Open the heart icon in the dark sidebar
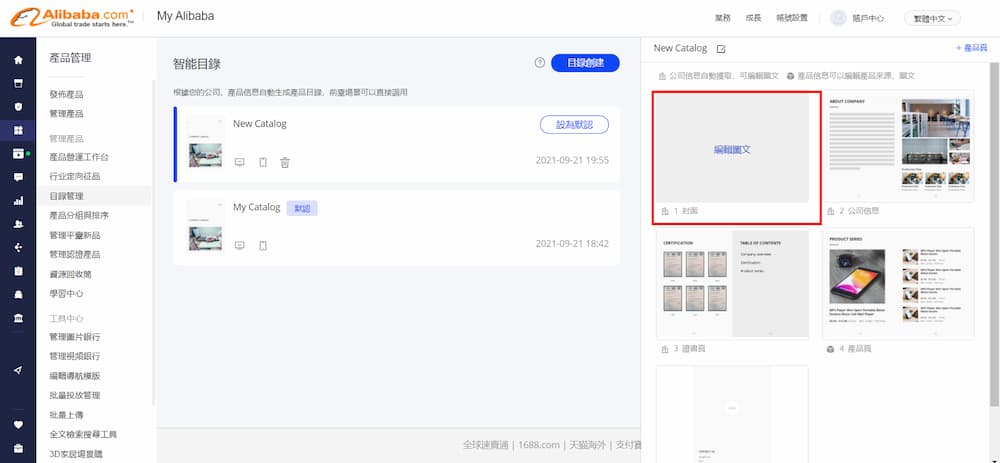Image resolution: width=1000 pixels, height=463 pixels. pyautogui.click(x=18, y=425)
